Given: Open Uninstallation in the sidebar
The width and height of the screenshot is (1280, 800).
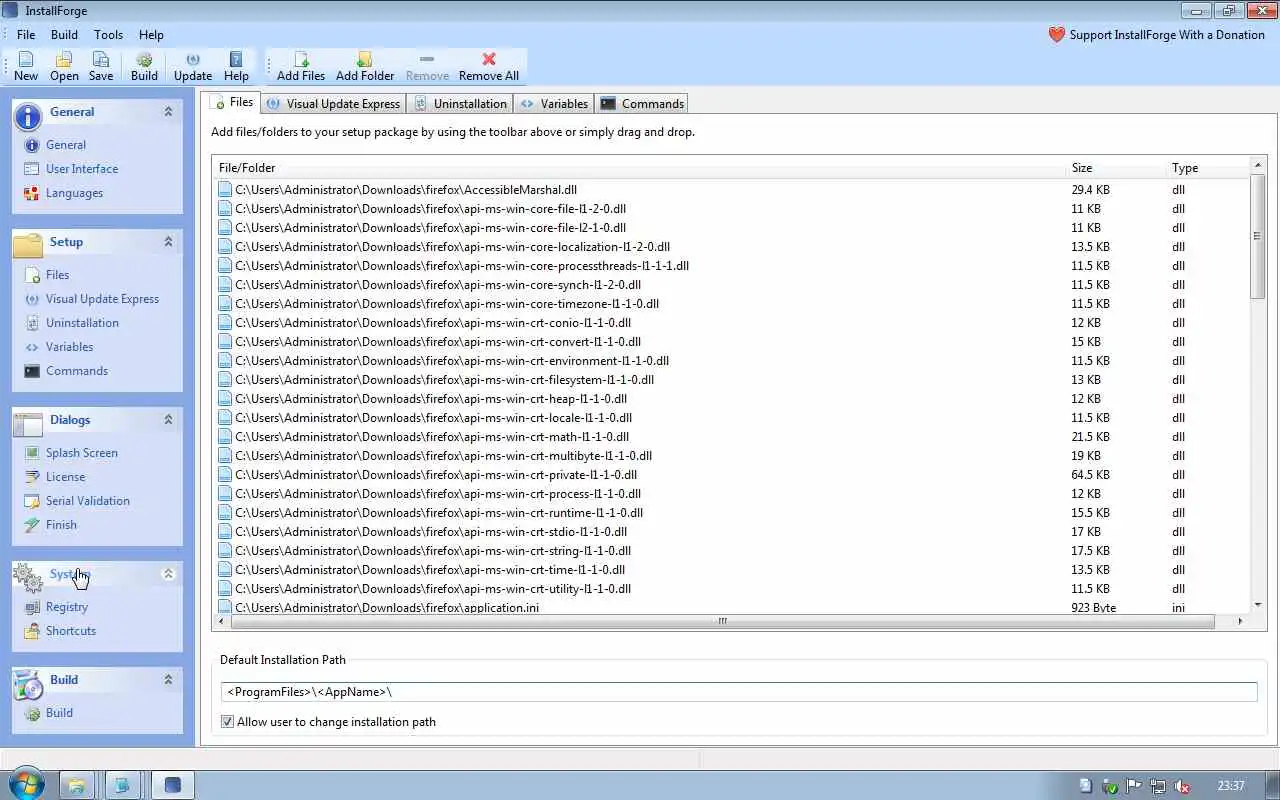Looking at the screenshot, I should click(82, 323).
